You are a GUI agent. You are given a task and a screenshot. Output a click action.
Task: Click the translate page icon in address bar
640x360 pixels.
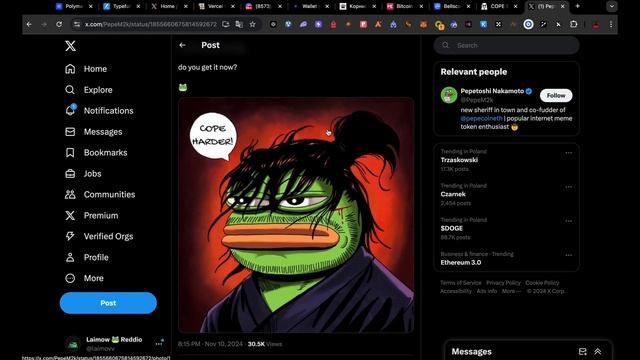click(239, 24)
